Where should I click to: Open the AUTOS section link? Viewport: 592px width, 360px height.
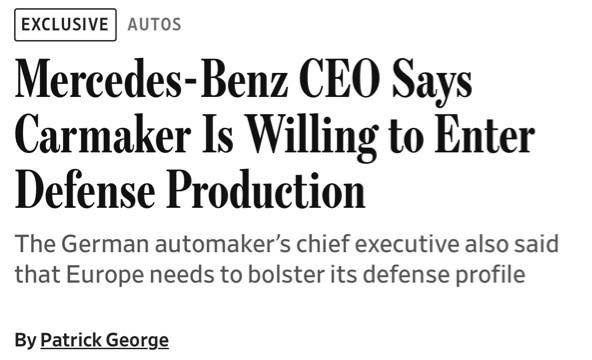(x=154, y=25)
